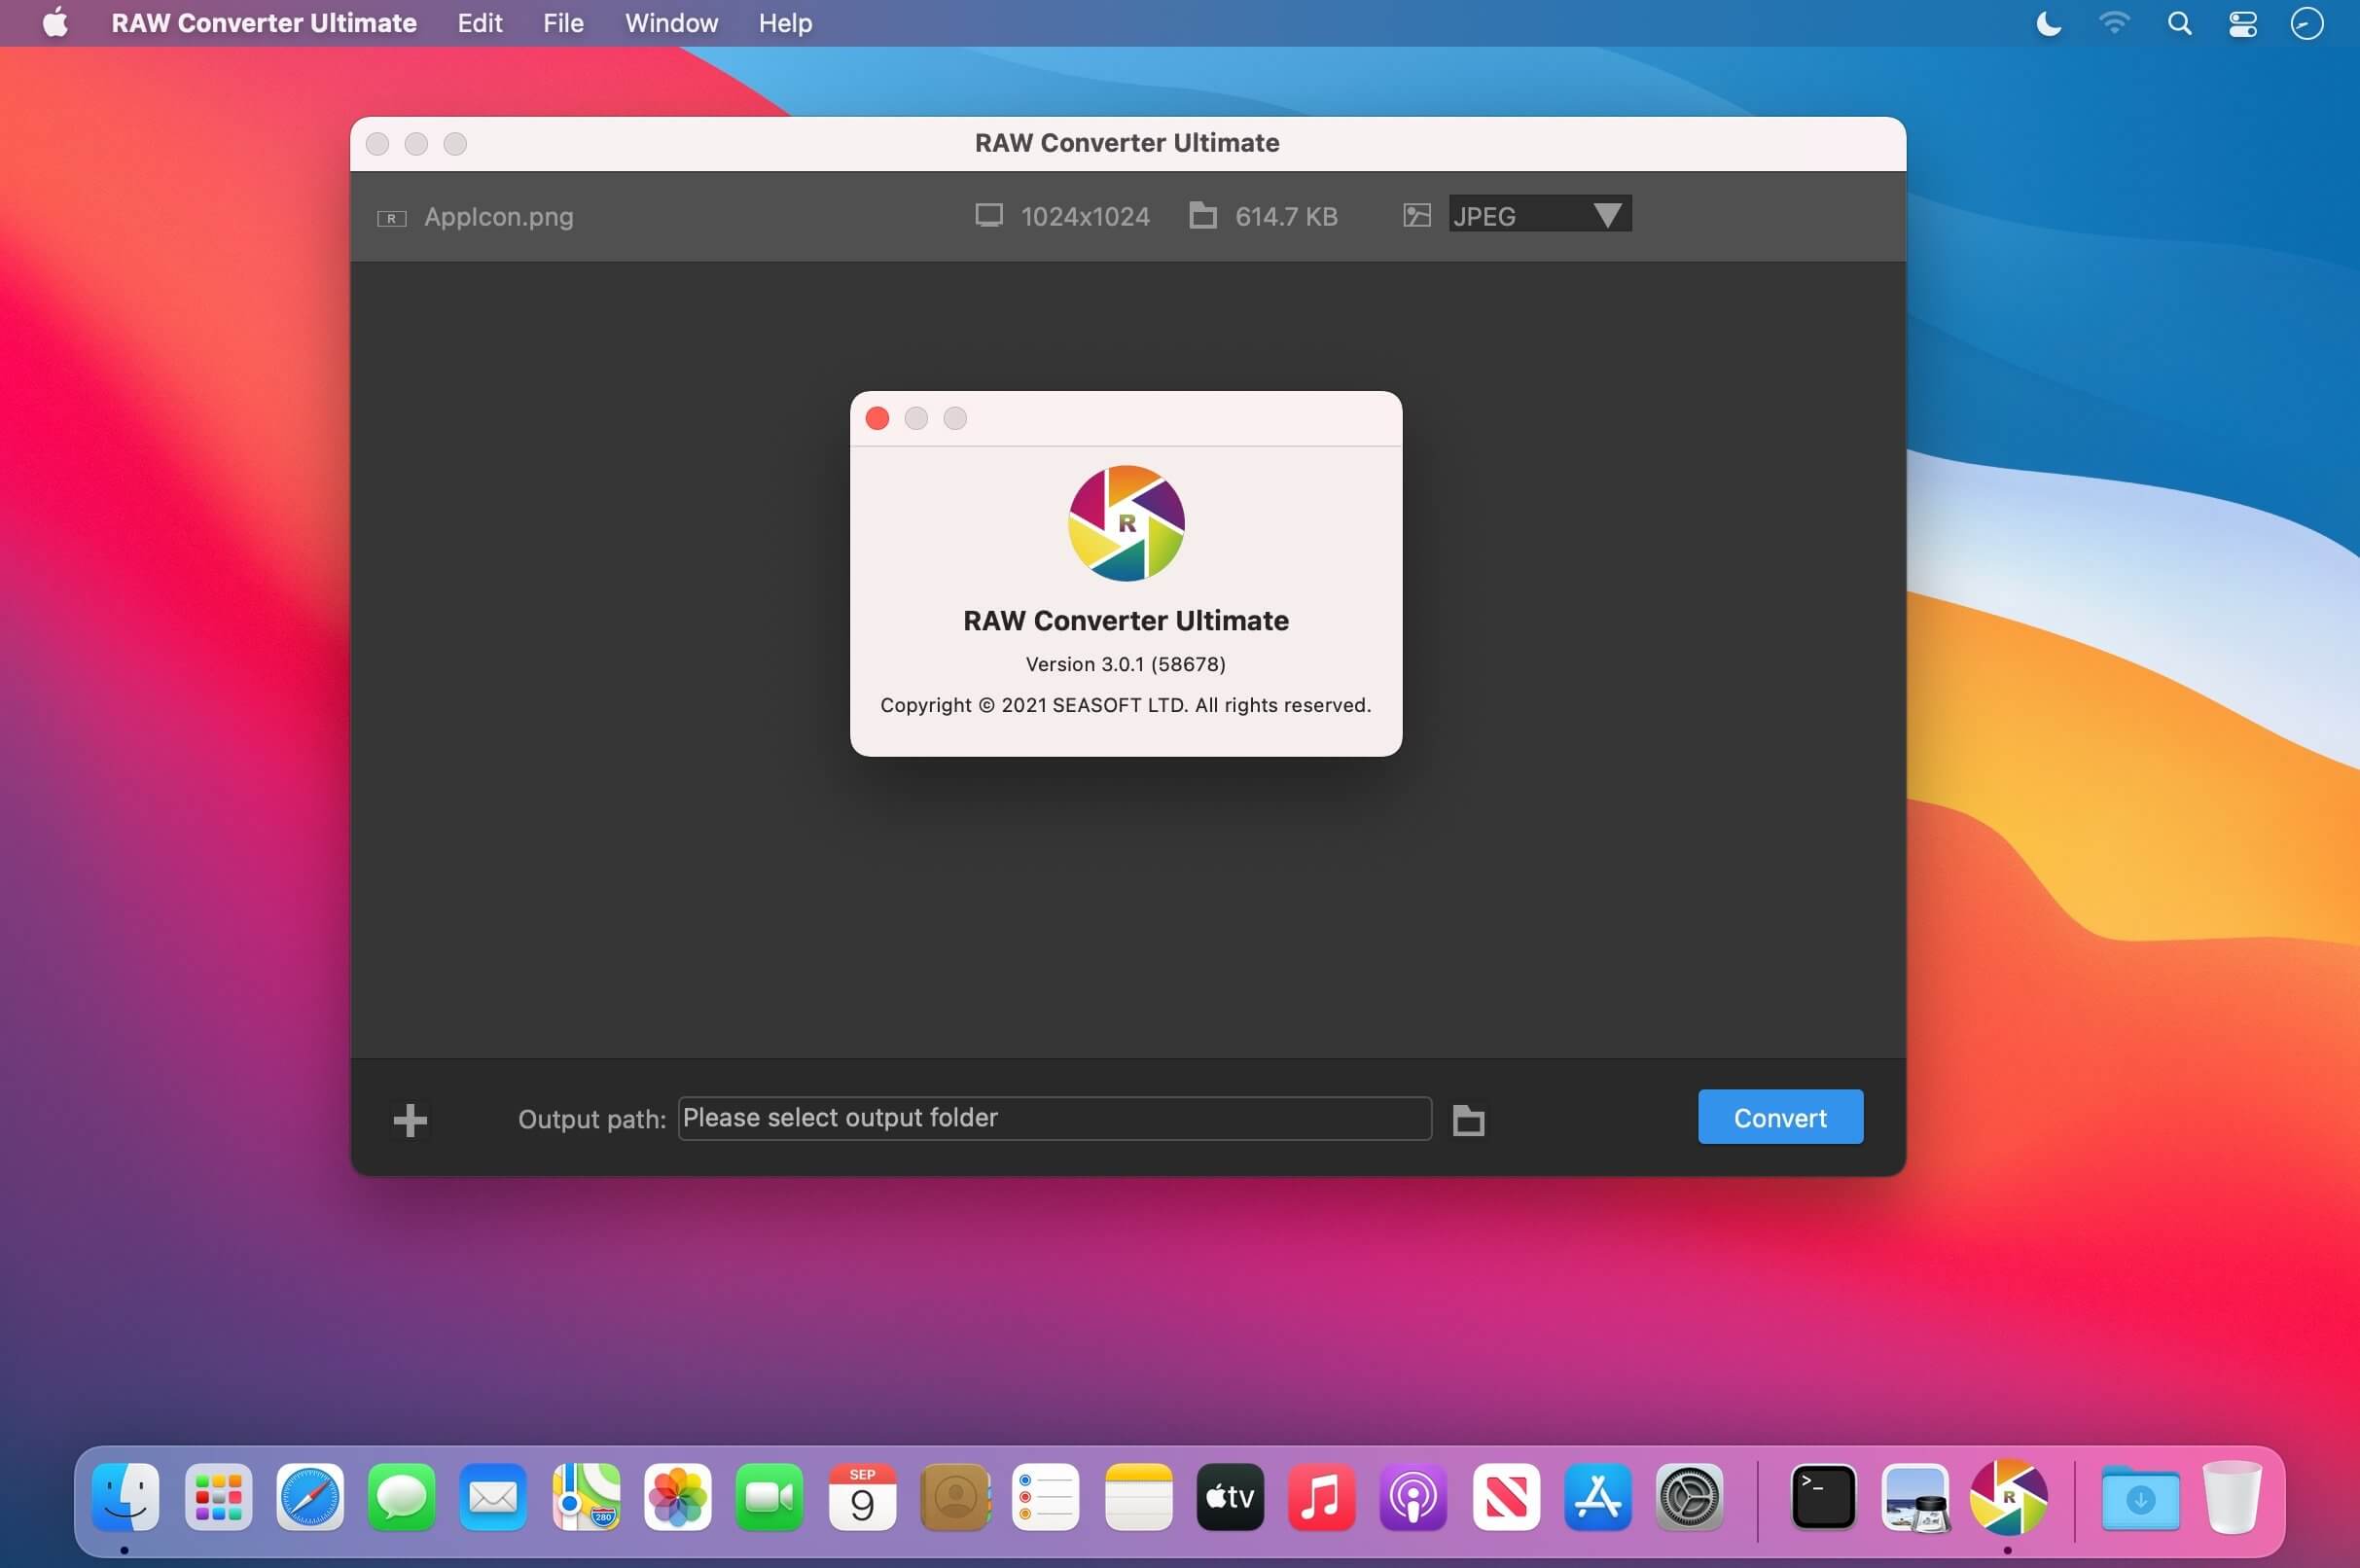Open Finder from the Dock
Screen dimensions: 2360x1568
[x=126, y=1497]
